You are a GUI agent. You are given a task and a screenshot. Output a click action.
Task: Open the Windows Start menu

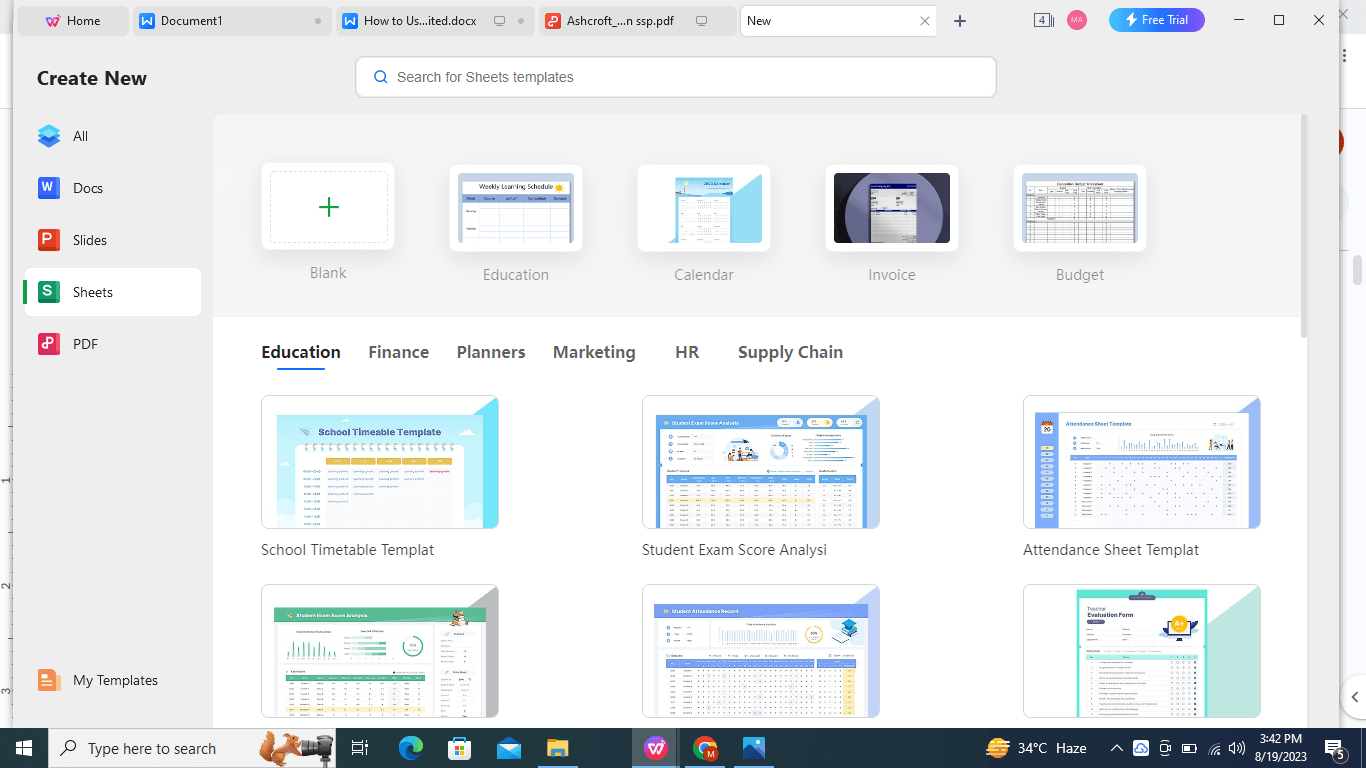tap(22, 748)
